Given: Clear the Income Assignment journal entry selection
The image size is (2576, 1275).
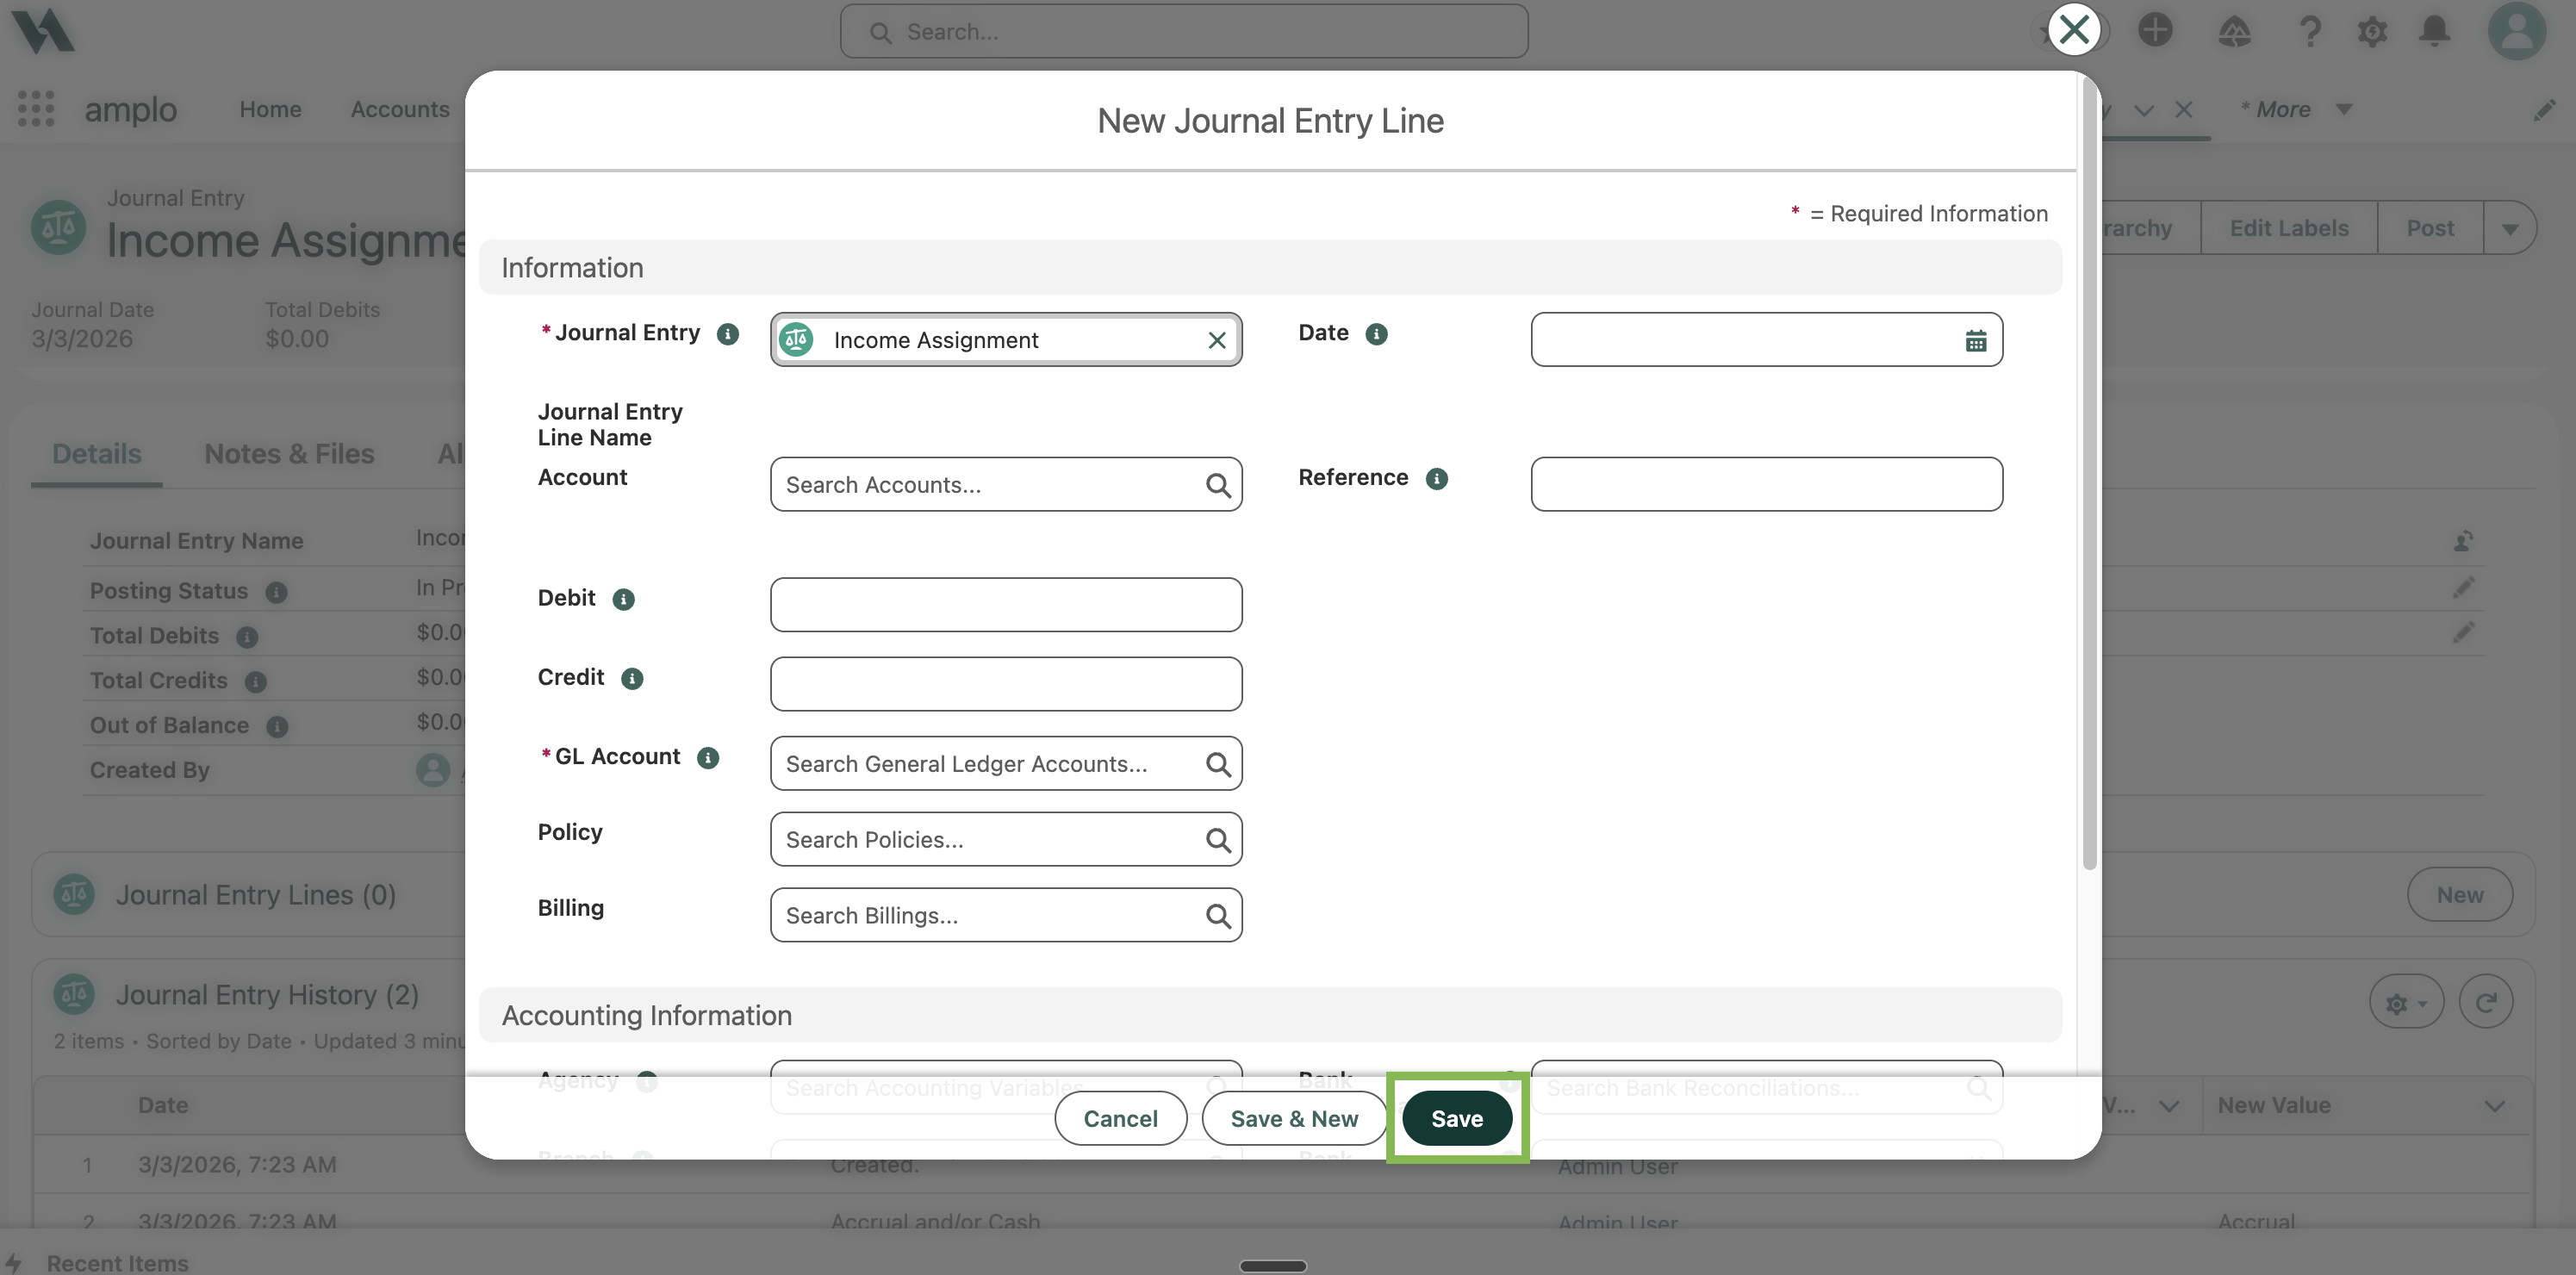Looking at the screenshot, I should (x=1216, y=341).
